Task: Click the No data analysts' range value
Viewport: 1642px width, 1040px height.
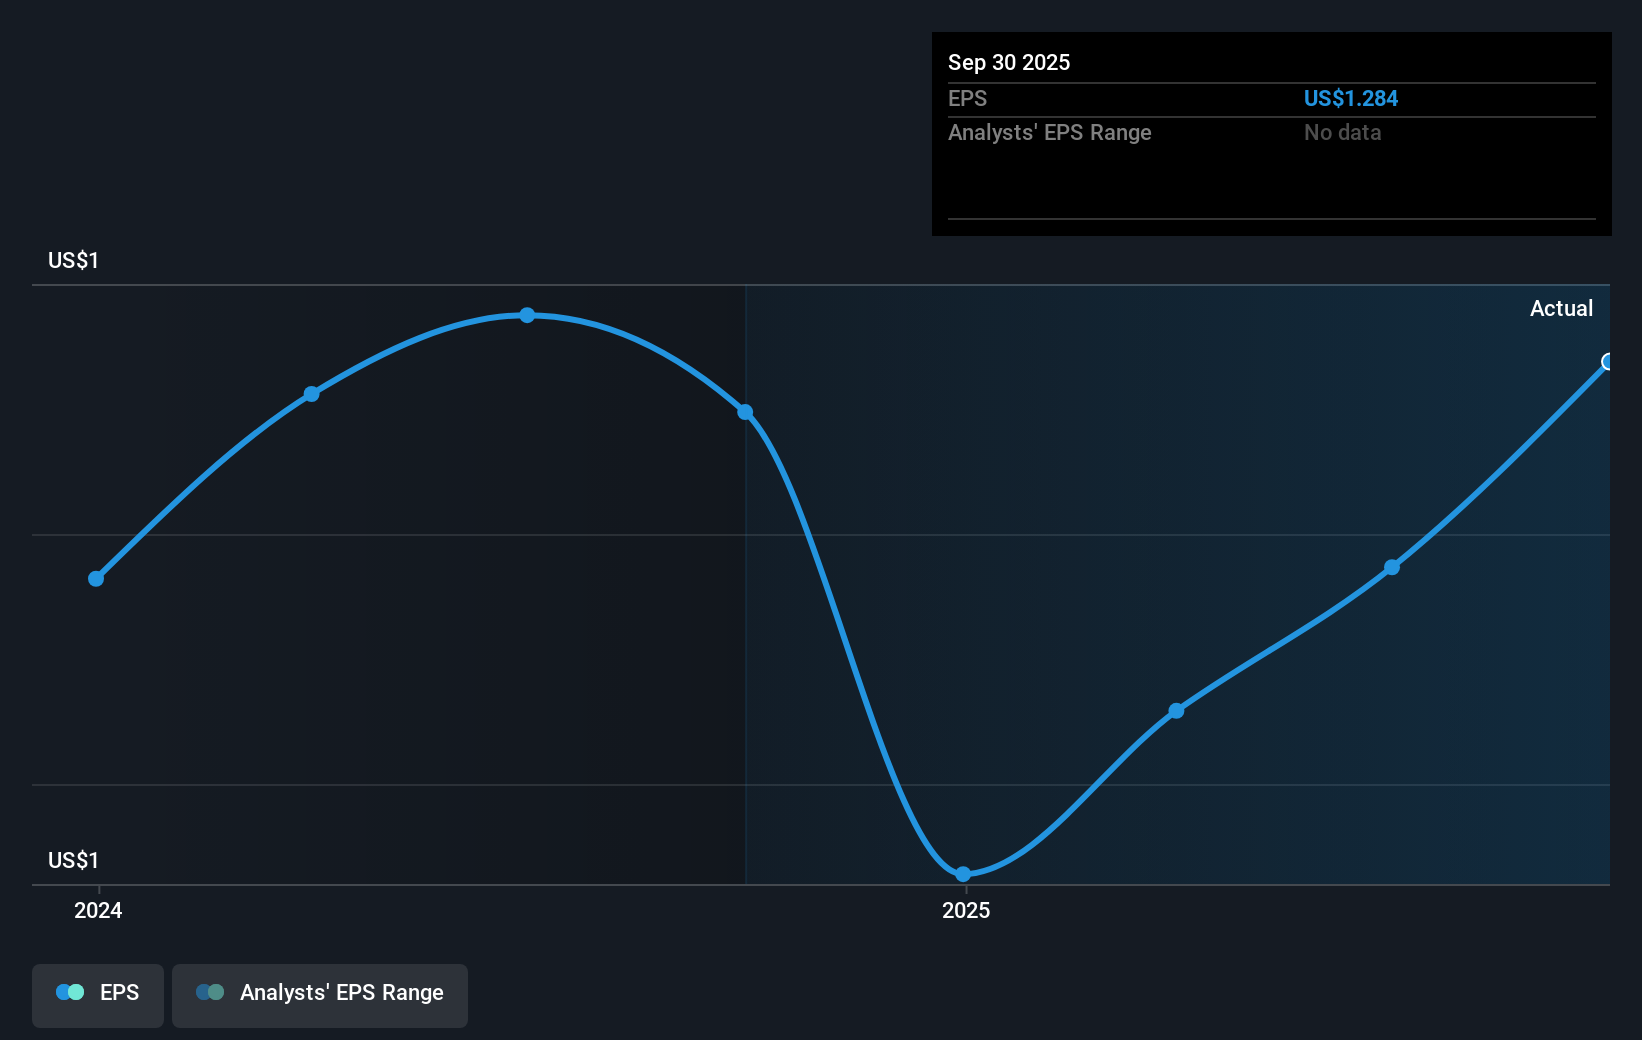Action: (1342, 132)
